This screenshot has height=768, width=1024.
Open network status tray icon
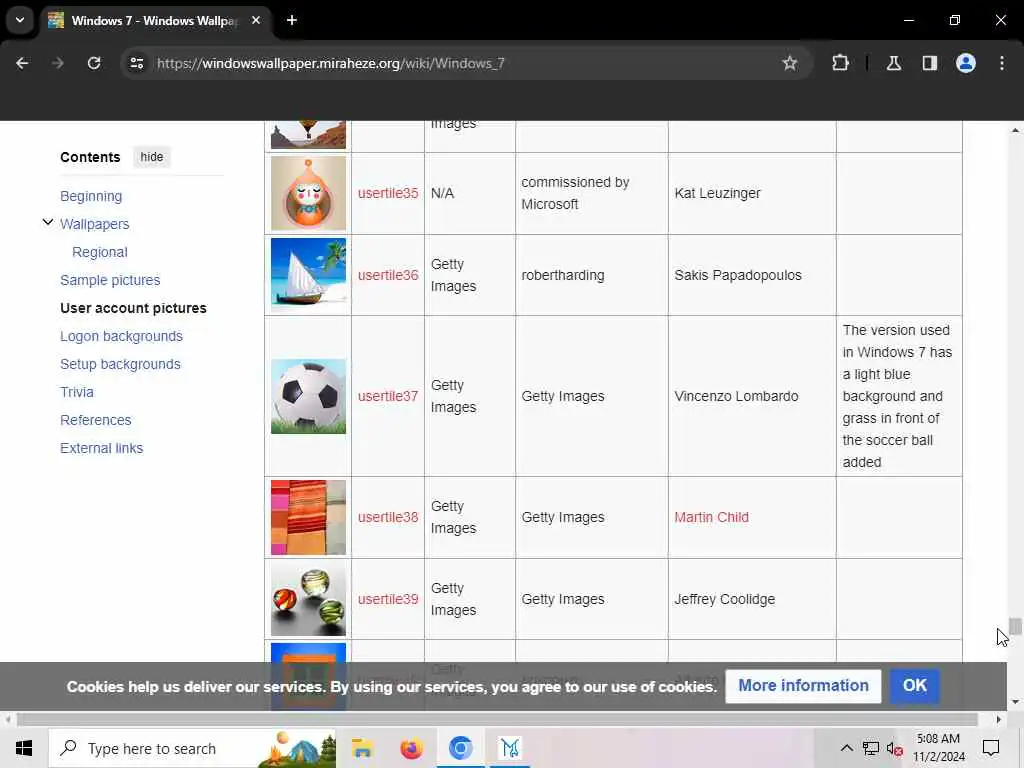click(x=871, y=748)
